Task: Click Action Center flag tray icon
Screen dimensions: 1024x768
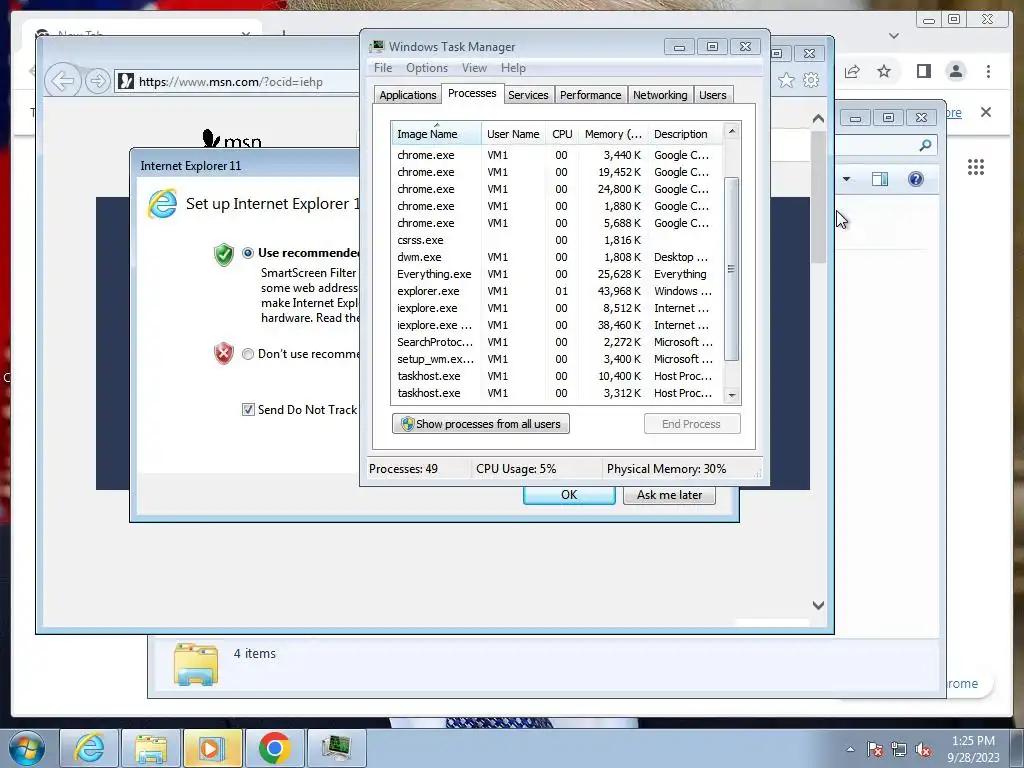Action: click(x=875, y=749)
